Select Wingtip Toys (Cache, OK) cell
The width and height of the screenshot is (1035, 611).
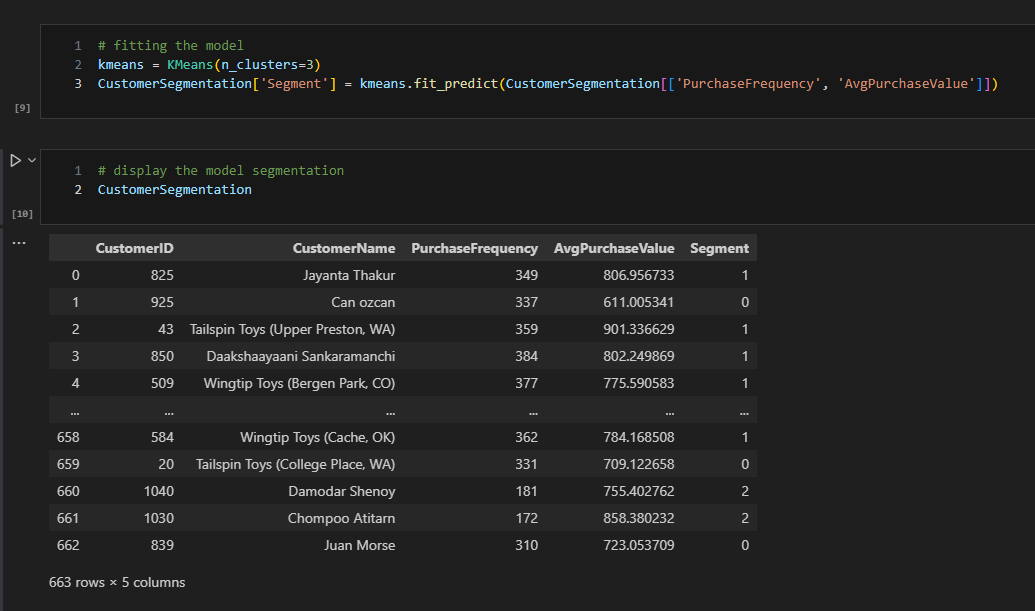[317, 437]
